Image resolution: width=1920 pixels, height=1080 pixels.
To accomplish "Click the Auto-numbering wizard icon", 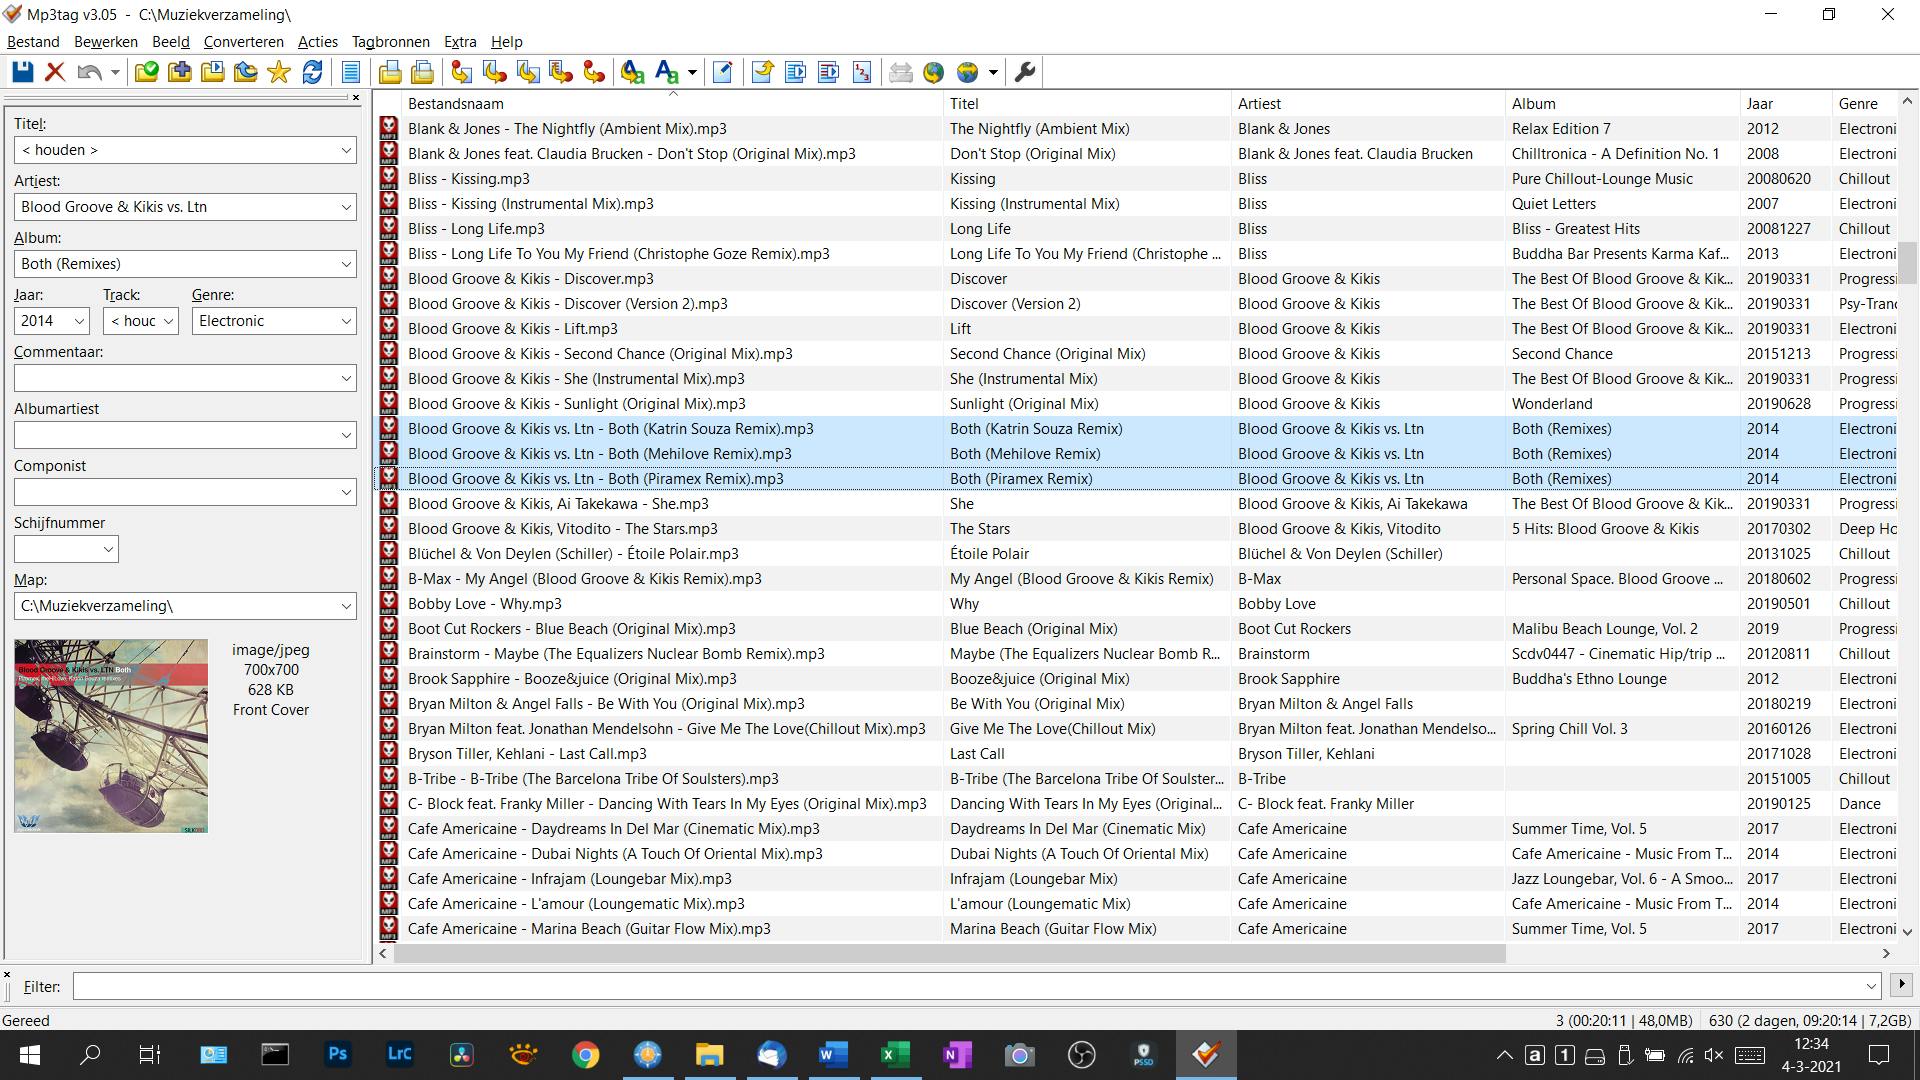I will click(862, 72).
